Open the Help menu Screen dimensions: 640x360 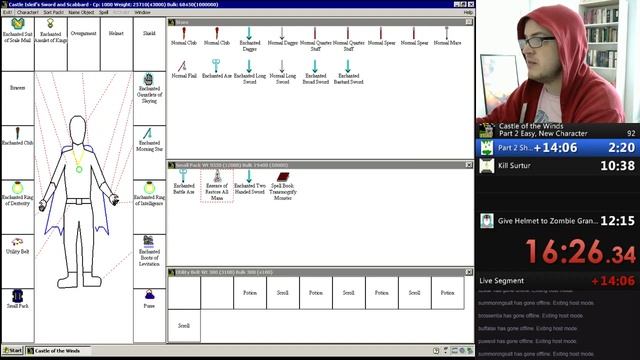click(468, 12)
